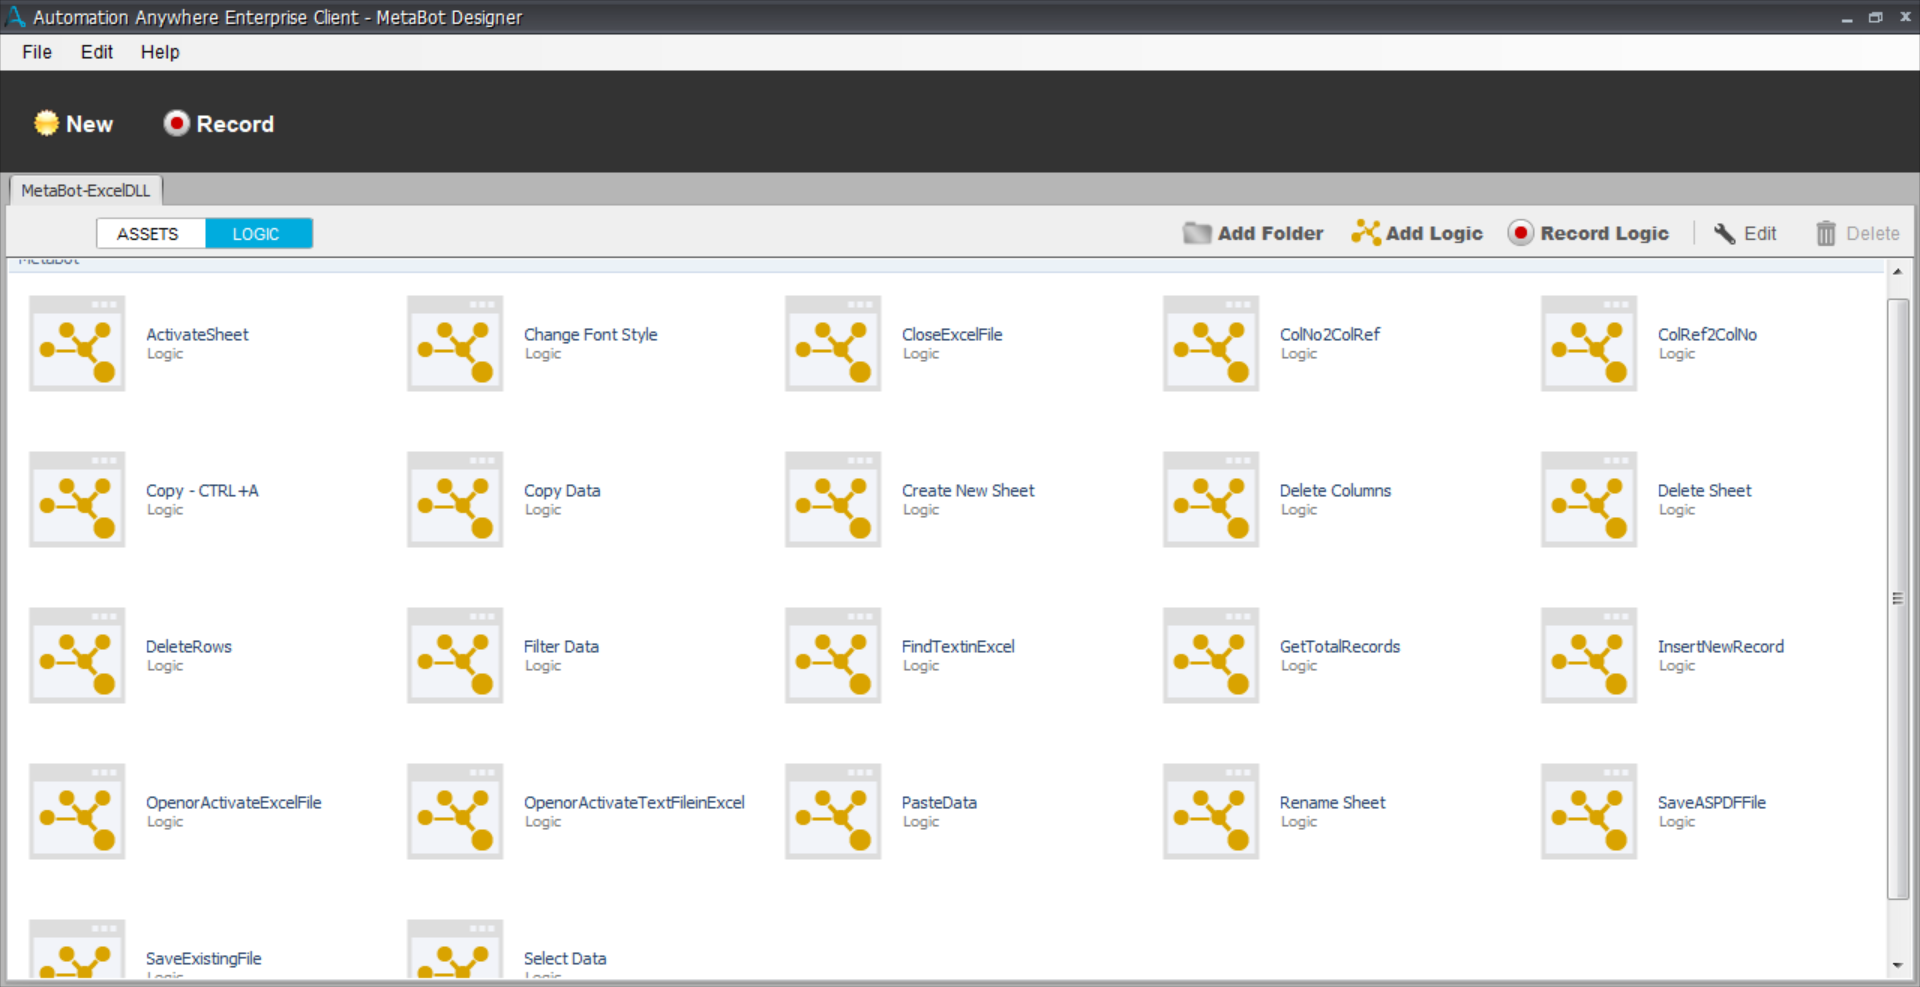The height and width of the screenshot is (987, 1920).
Task: Click the OpenorActivateTextFileinExcel logic icon
Action: [455, 811]
